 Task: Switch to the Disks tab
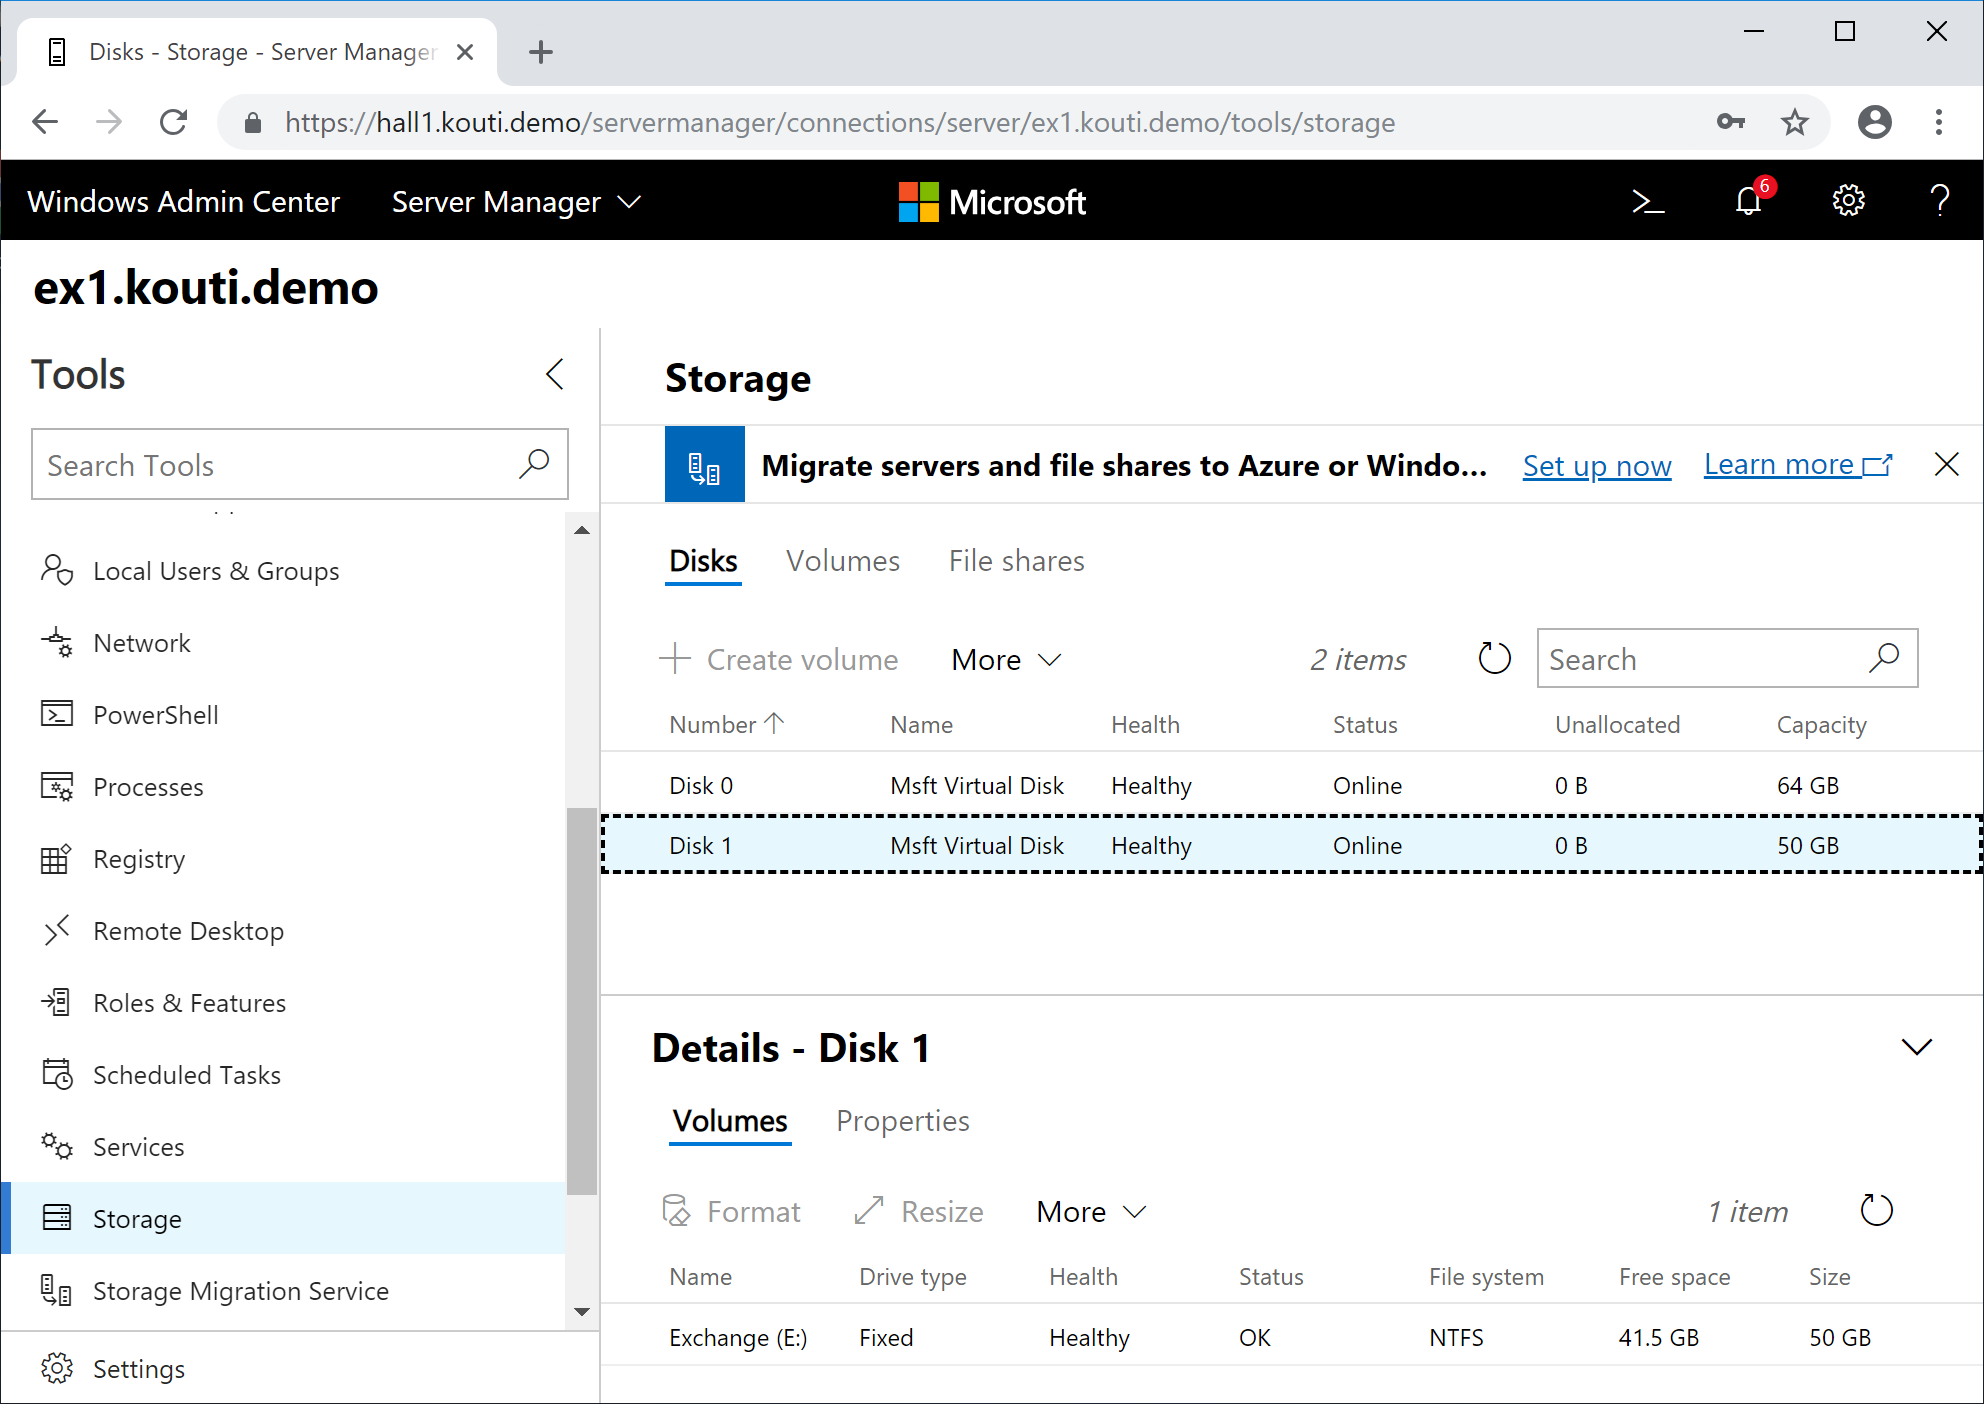click(703, 561)
